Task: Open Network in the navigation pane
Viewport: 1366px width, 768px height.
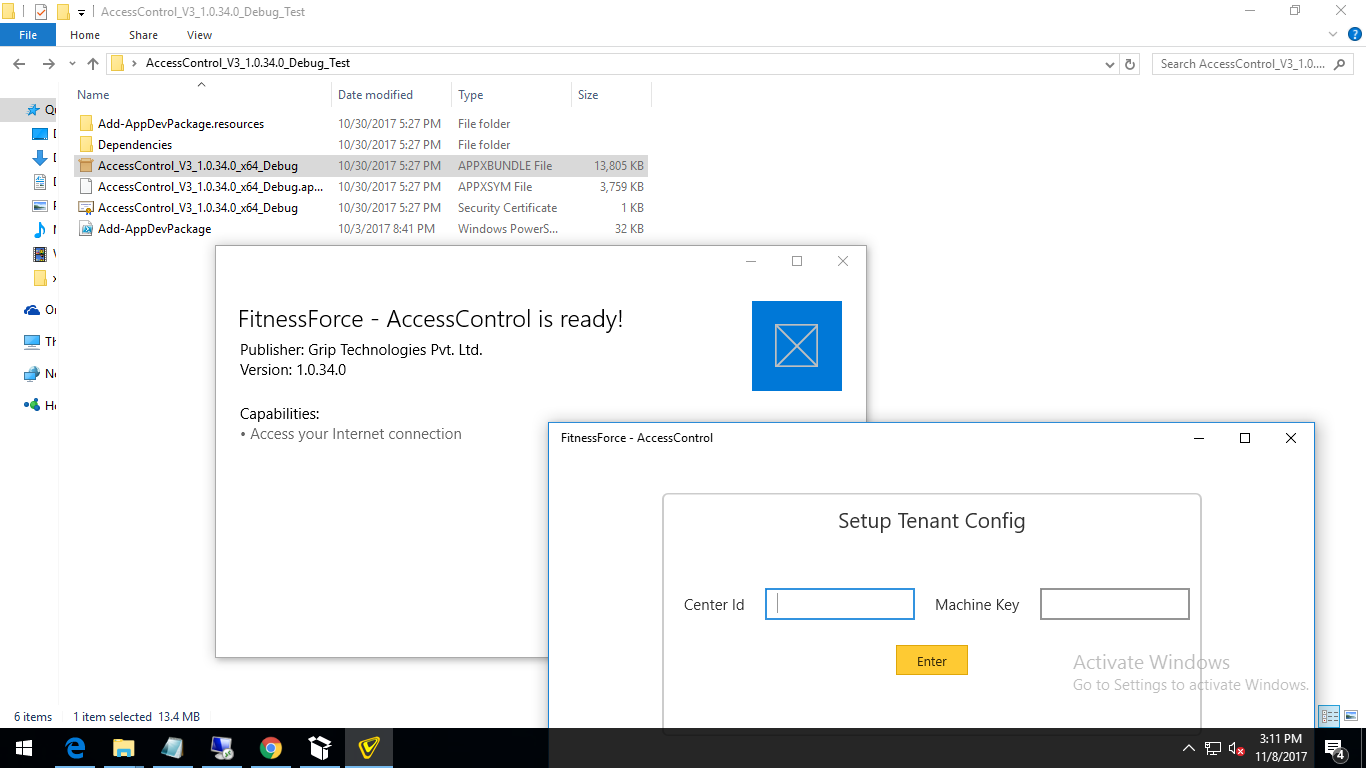Action: point(40,374)
